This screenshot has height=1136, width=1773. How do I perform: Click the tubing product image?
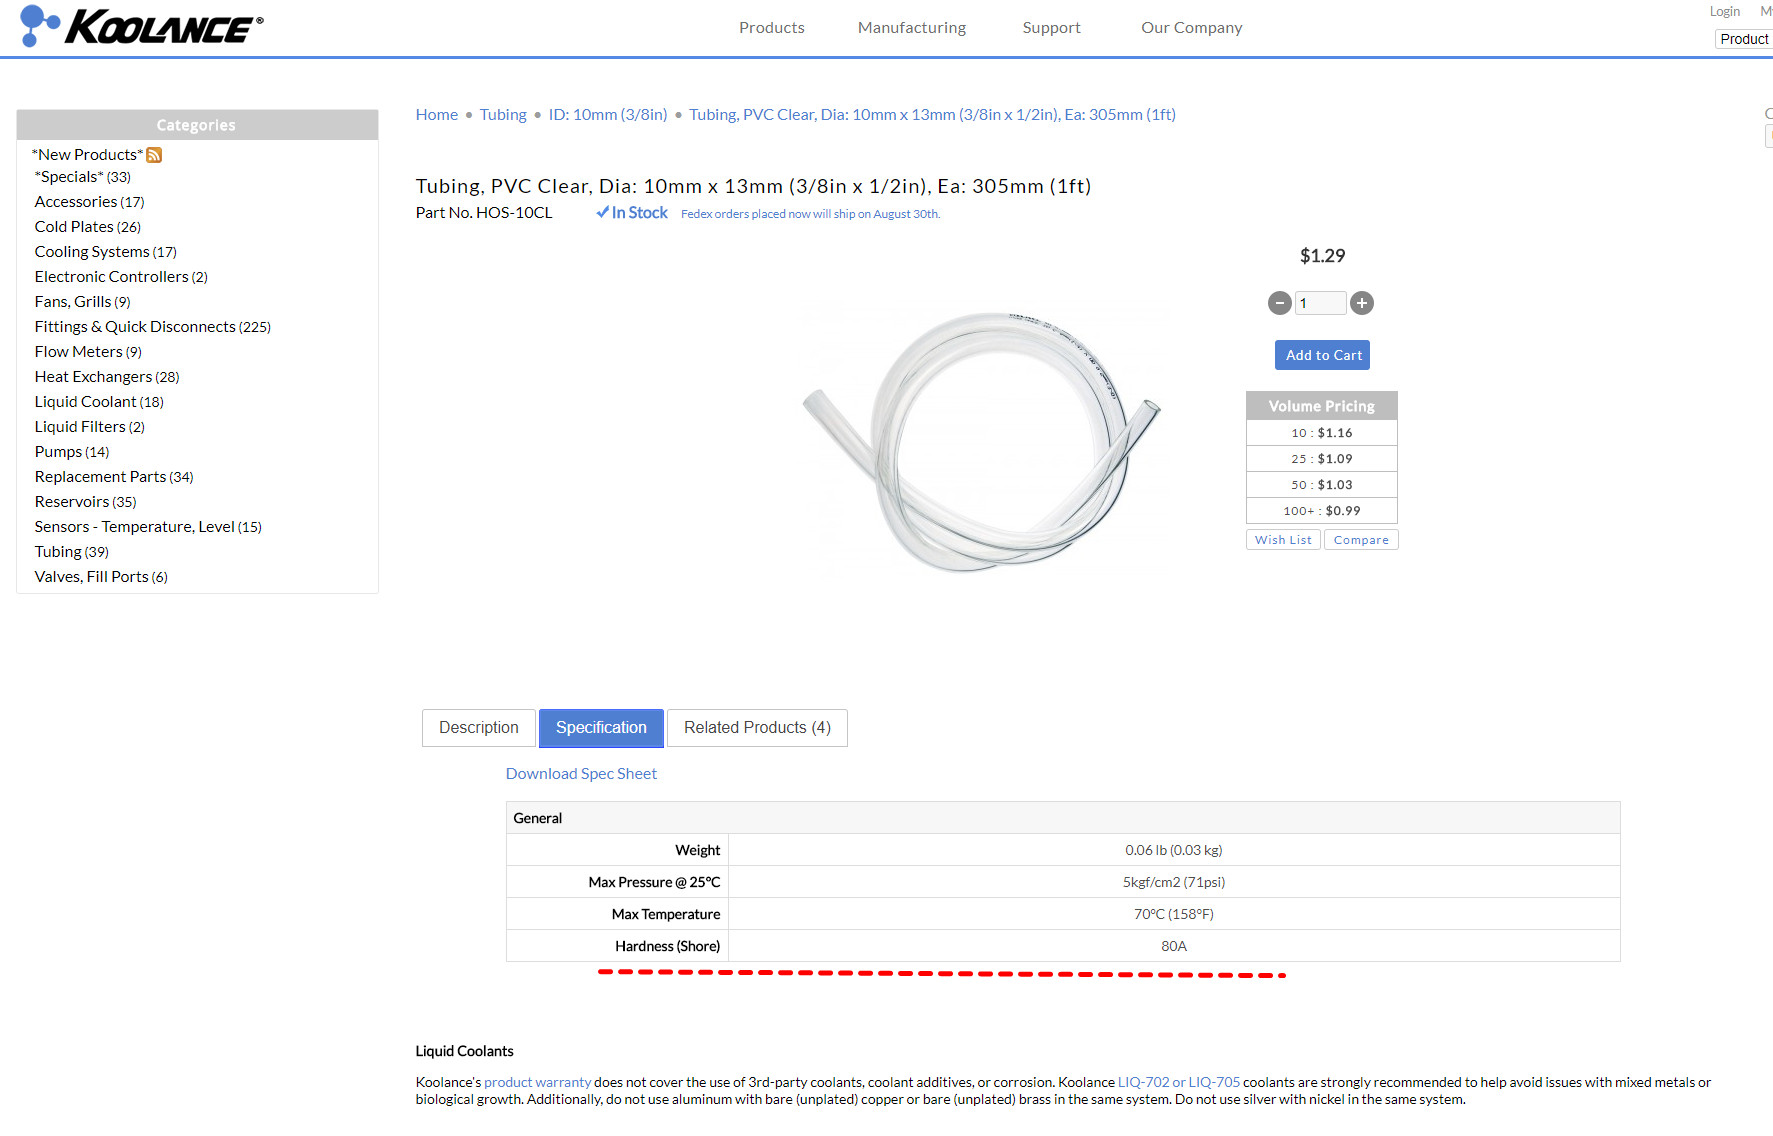pyautogui.click(x=983, y=440)
